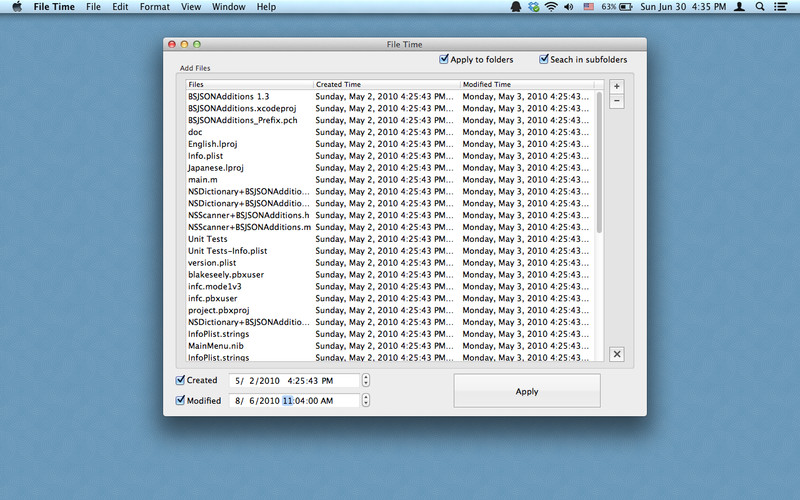The image size is (800, 500).
Task: Select the Unit Tests-Info.plist row
Action: (390, 251)
